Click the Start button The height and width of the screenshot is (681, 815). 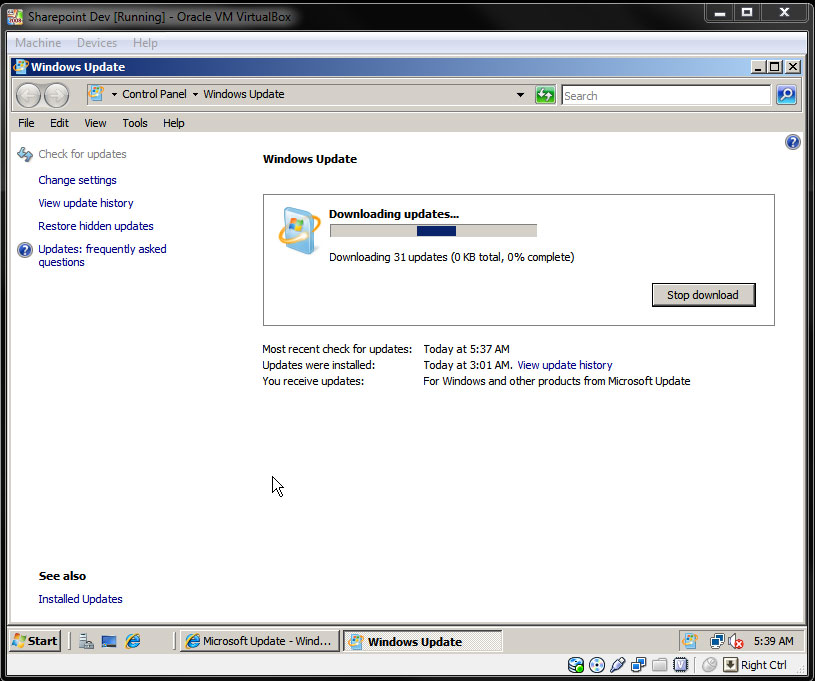click(35, 641)
